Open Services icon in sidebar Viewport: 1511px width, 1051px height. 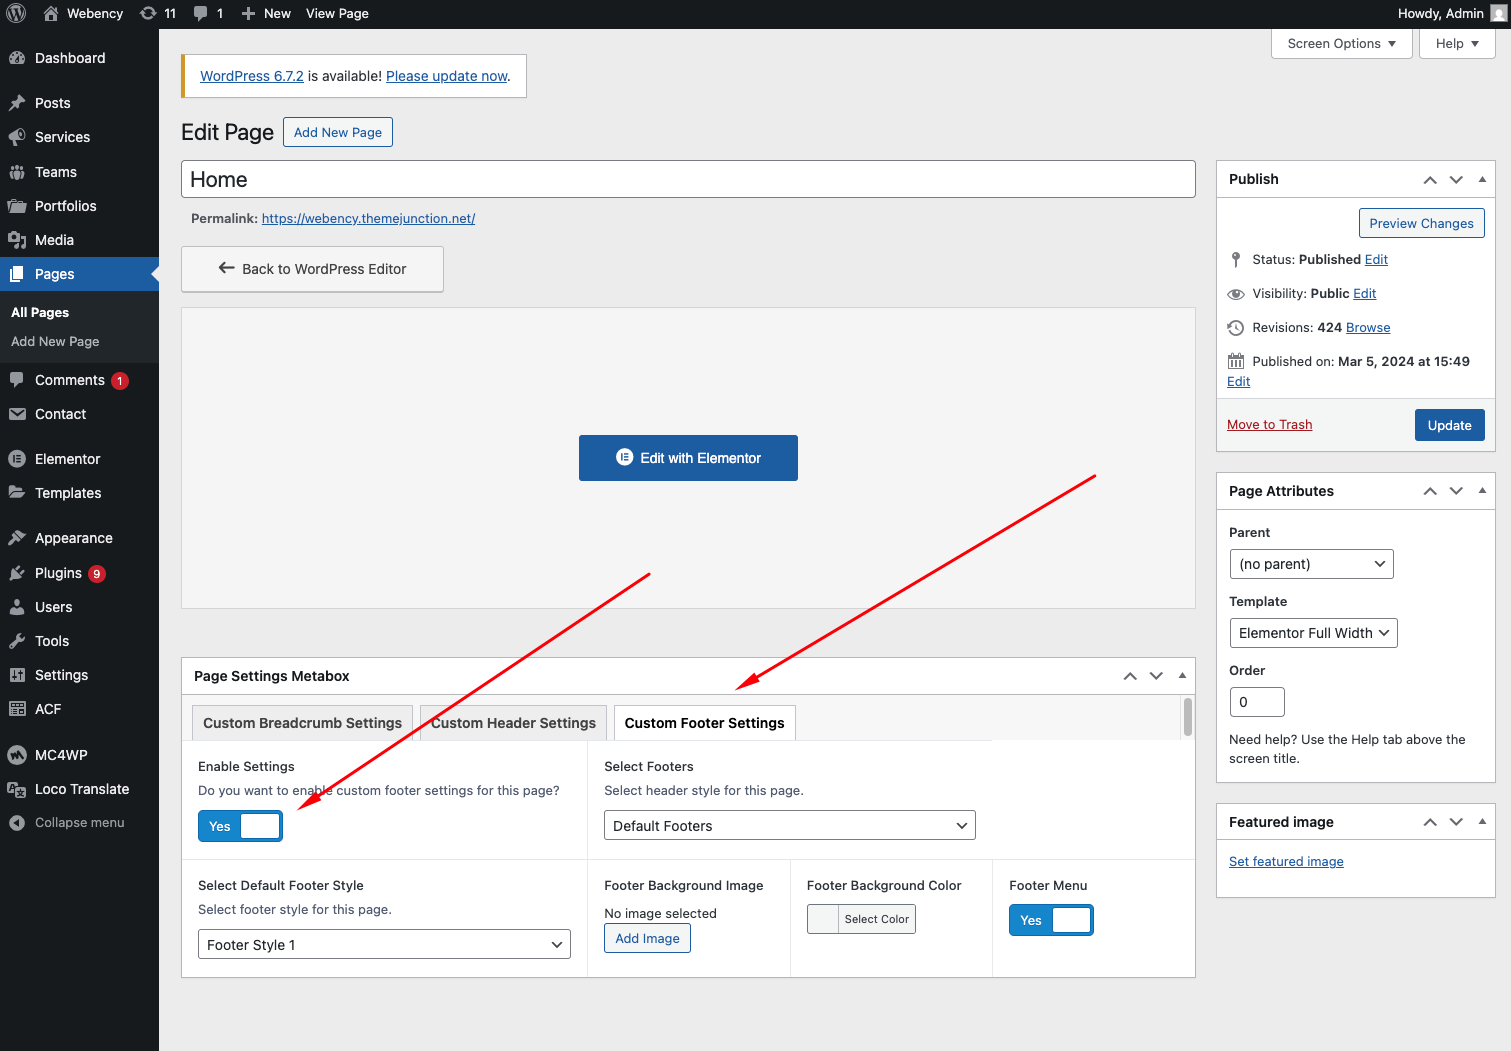coord(17,137)
